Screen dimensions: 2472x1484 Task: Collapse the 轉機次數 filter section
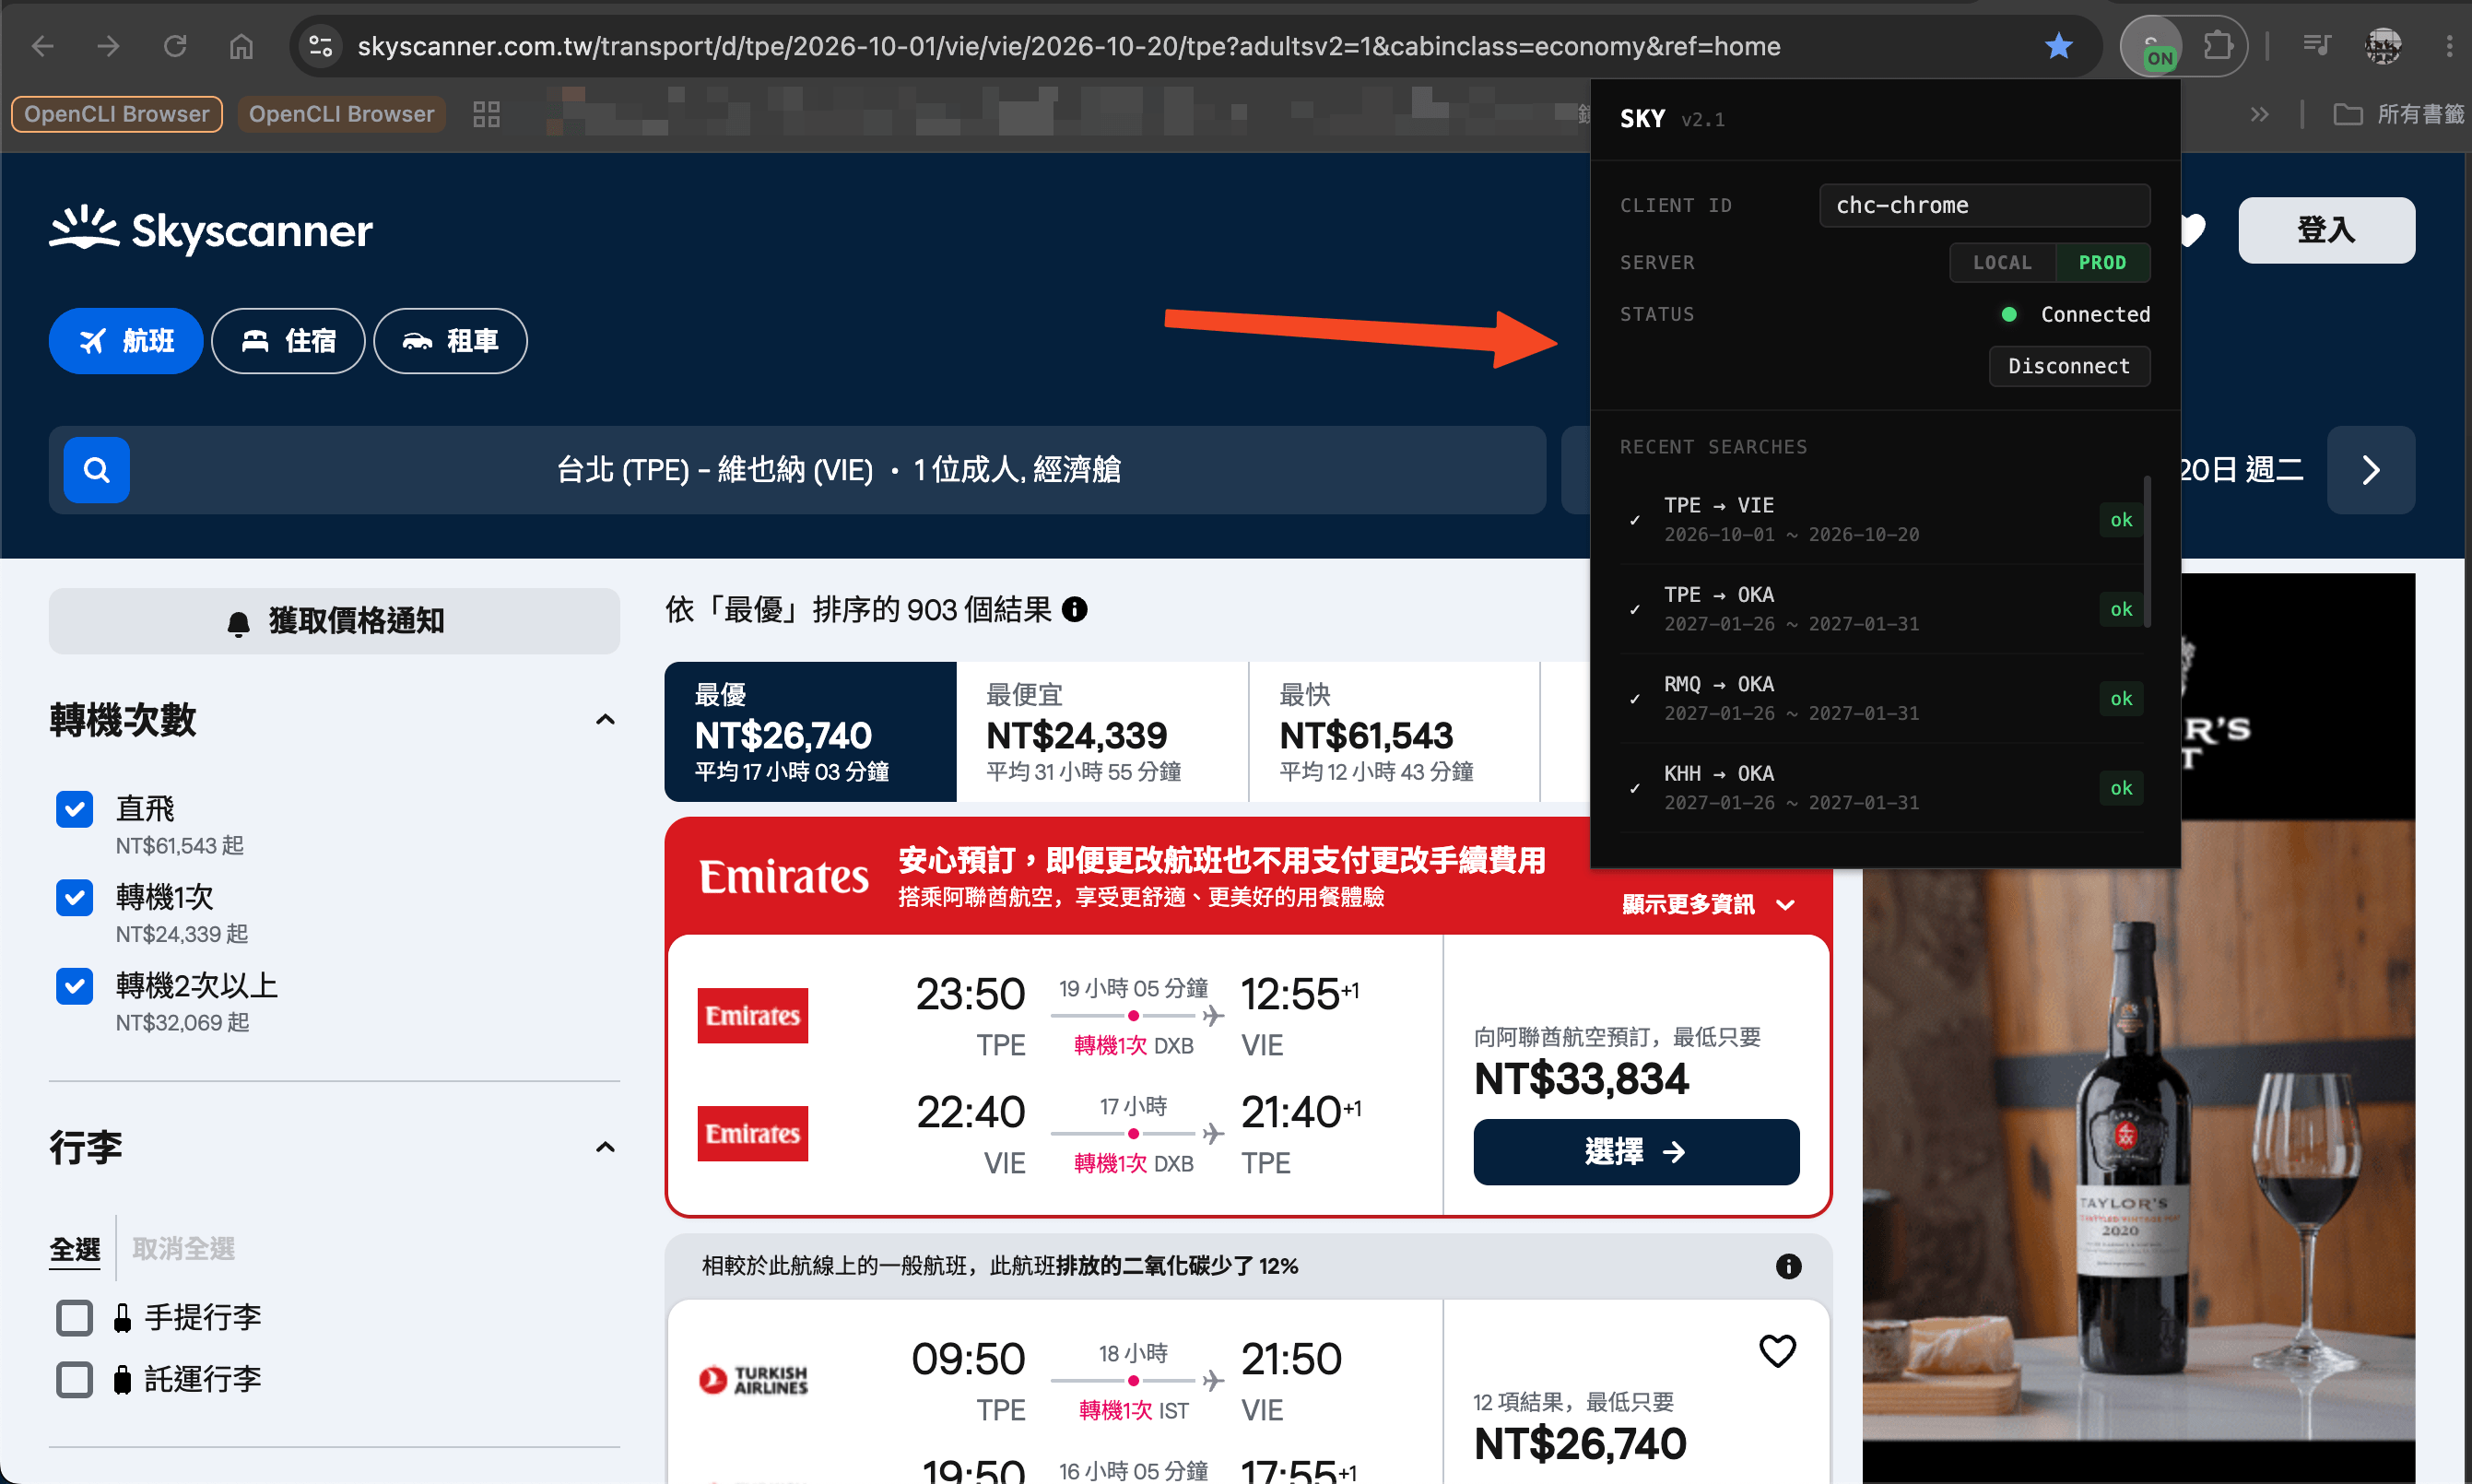pyautogui.click(x=605, y=720)
